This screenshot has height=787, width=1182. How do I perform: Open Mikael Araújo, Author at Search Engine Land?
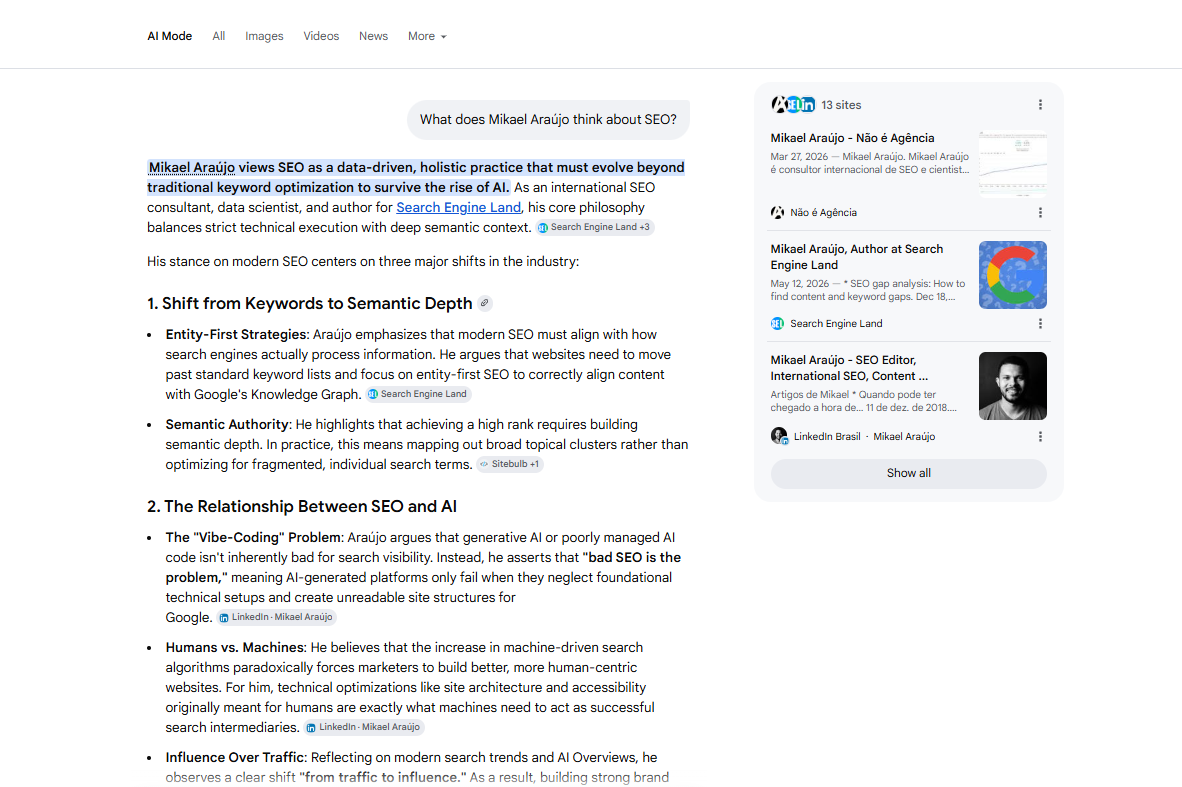[x=856, y=257]
